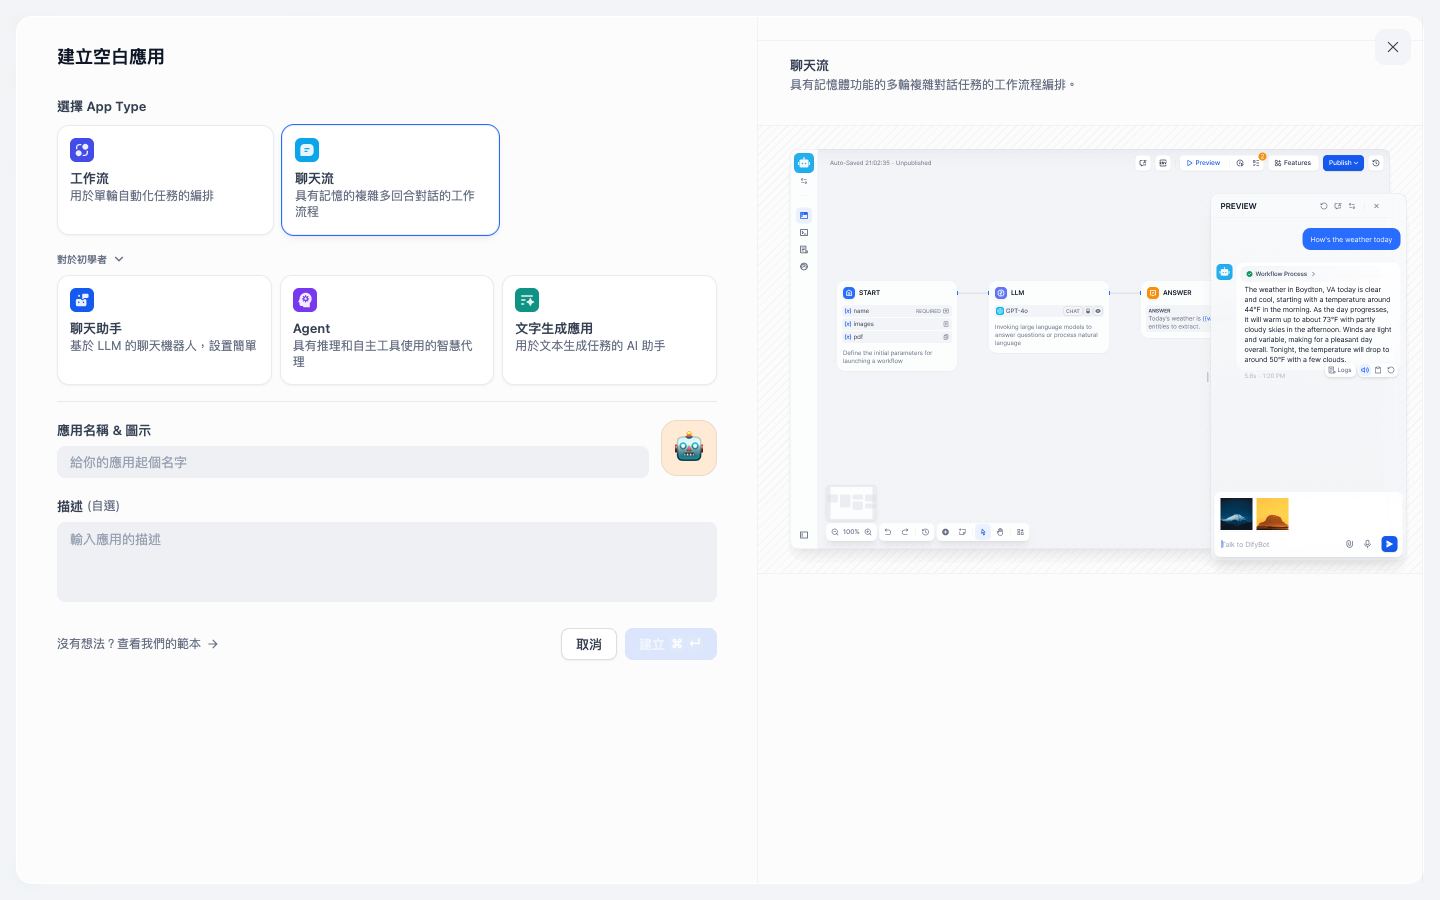Choose the 文字生成應用 app type card
Screen dimensions: 1440x900
tap(609, 330)
